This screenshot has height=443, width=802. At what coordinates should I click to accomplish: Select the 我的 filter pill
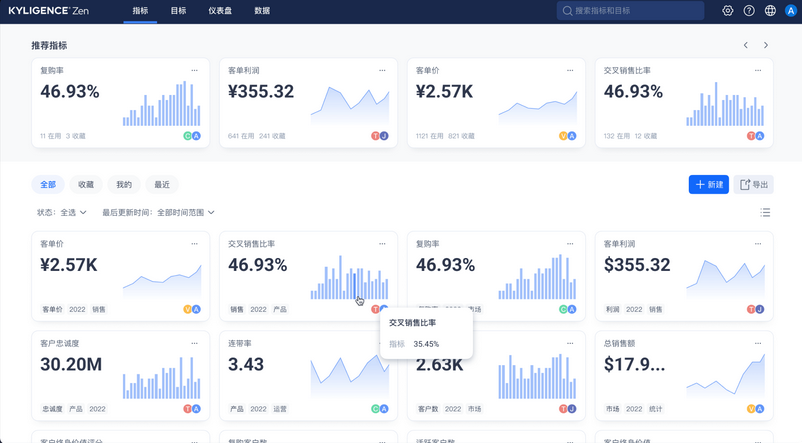pyautogui.click(x=124, y=185)
